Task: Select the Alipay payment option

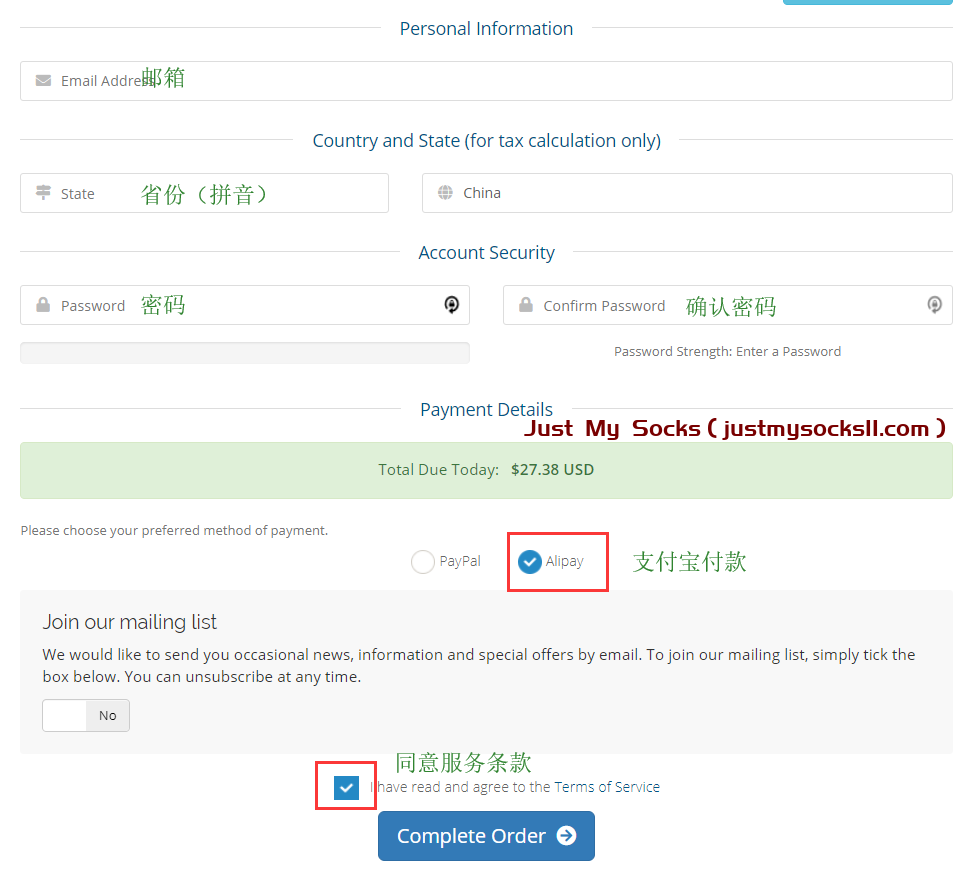Action: click(x=530, y=562)
